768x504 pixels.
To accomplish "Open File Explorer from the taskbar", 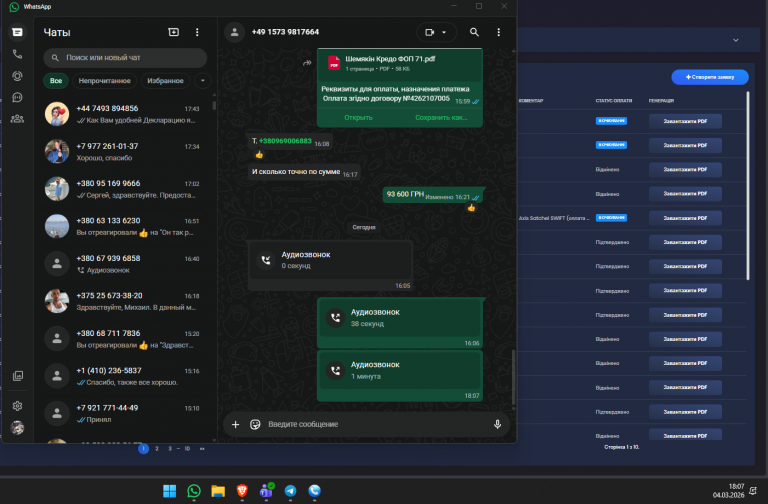I will point(218,491).
